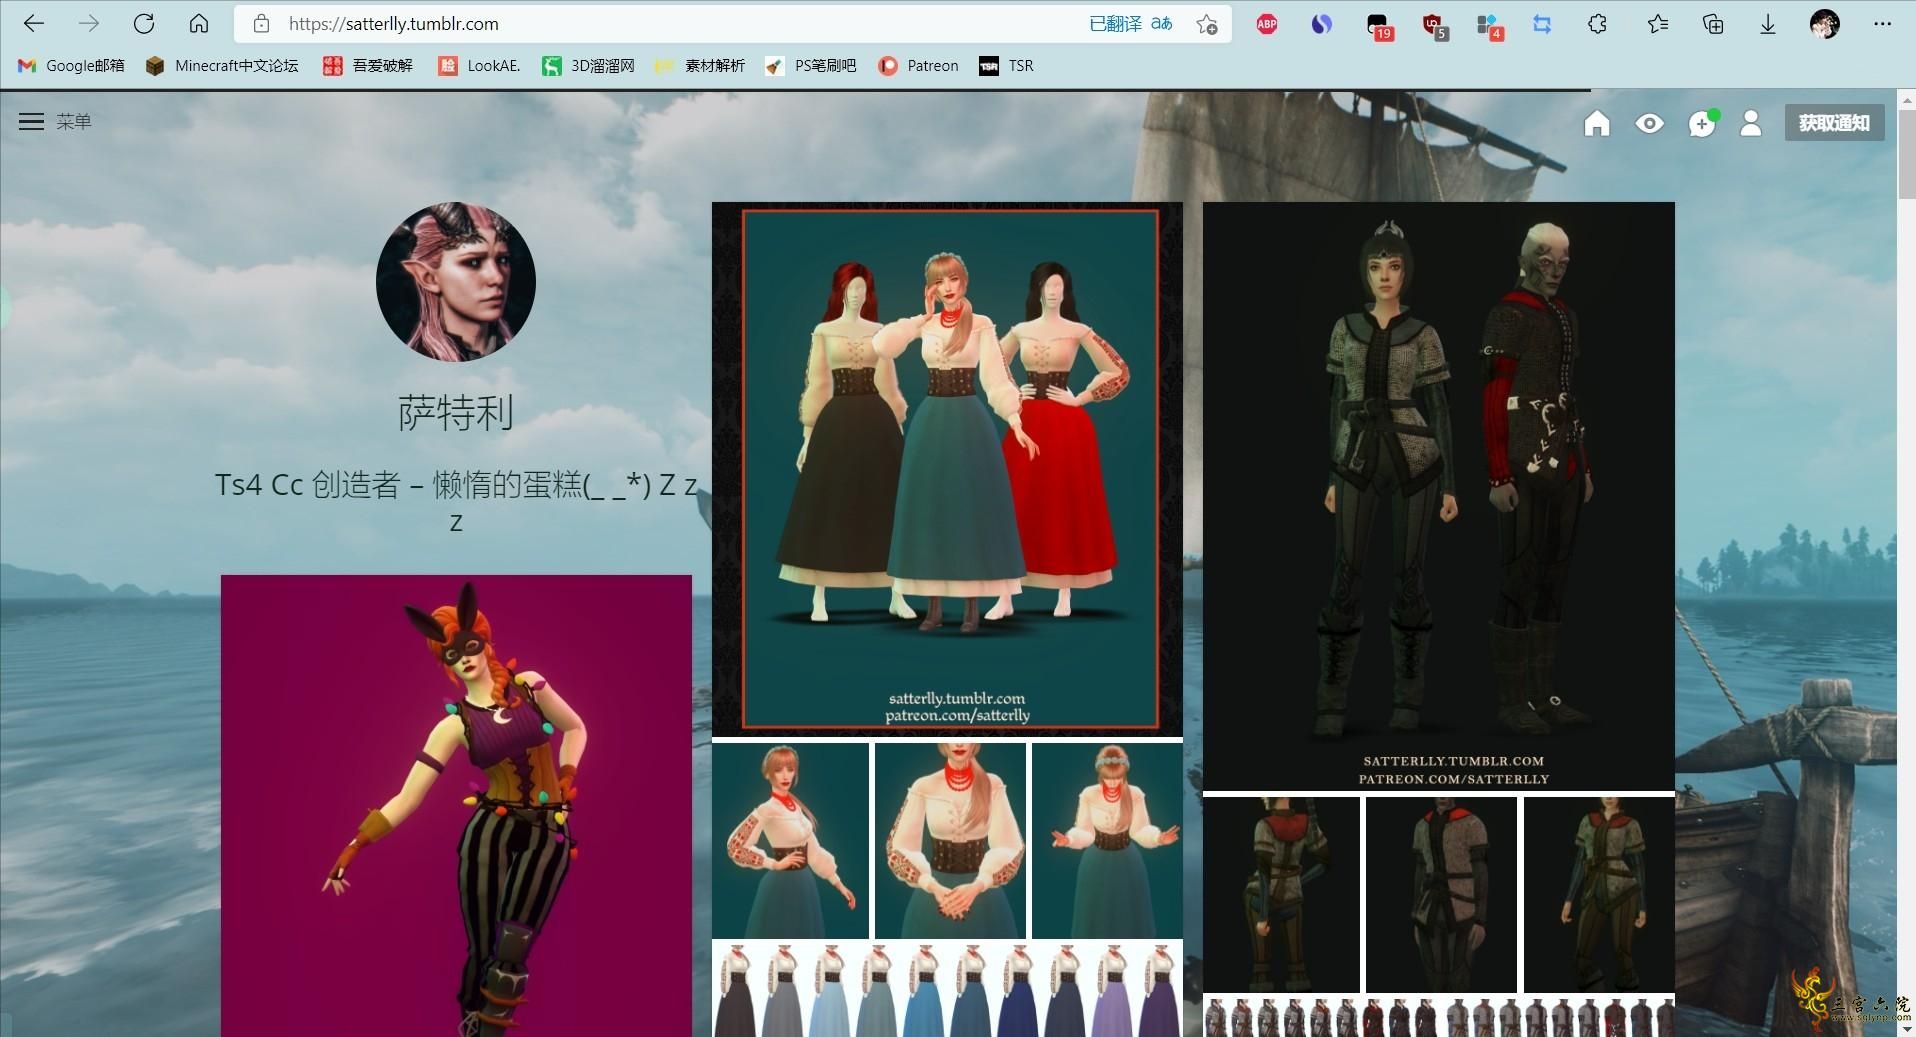Image resolution: width=1916 pixels, height=1037 pixels.
Task: Open the collections icon
Action: point(1713,24)
